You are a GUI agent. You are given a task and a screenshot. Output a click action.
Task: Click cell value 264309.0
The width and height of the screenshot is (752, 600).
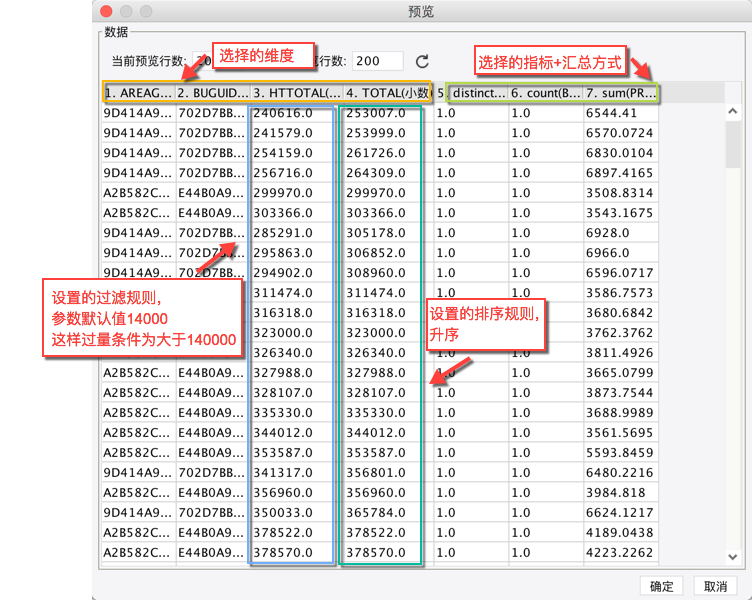(x=376, y=173)
